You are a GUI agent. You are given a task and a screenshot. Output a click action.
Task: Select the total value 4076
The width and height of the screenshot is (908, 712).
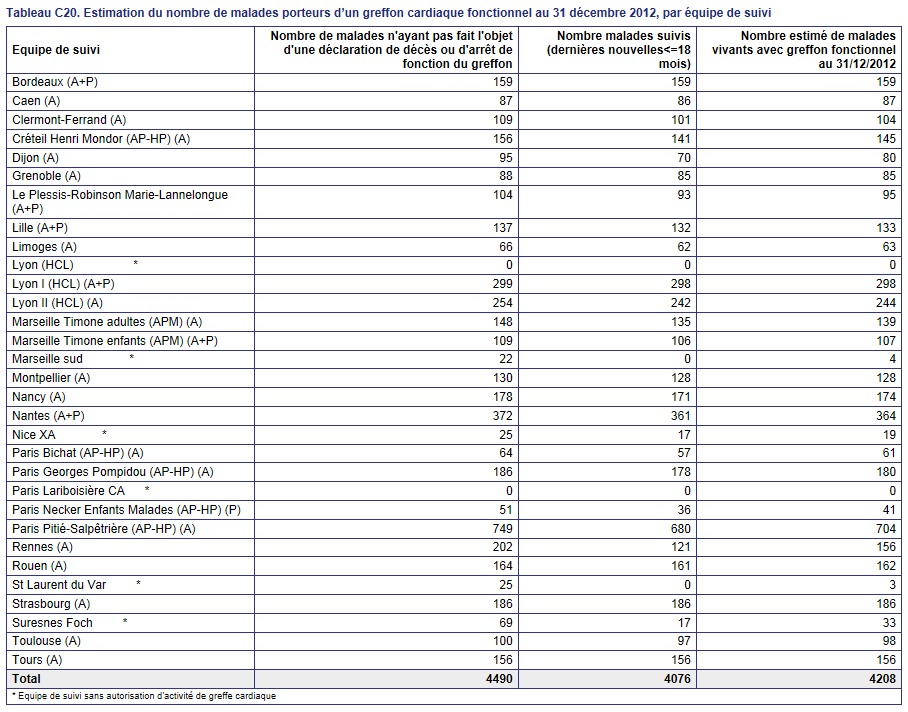point(678,678)
